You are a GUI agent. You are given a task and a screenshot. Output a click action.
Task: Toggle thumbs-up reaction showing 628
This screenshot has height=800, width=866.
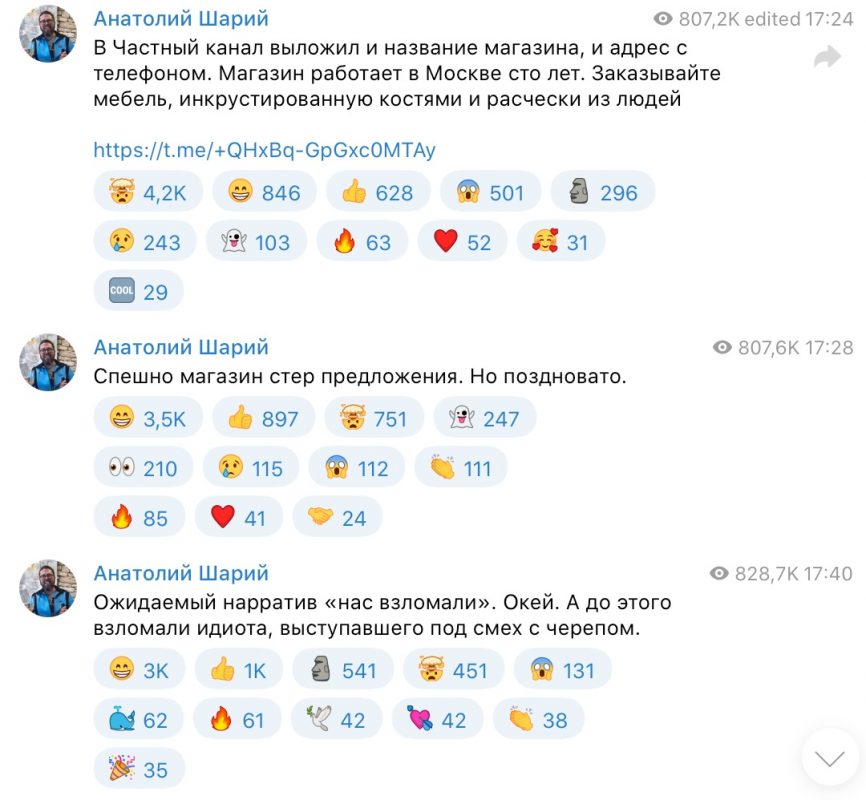point(378,192)
